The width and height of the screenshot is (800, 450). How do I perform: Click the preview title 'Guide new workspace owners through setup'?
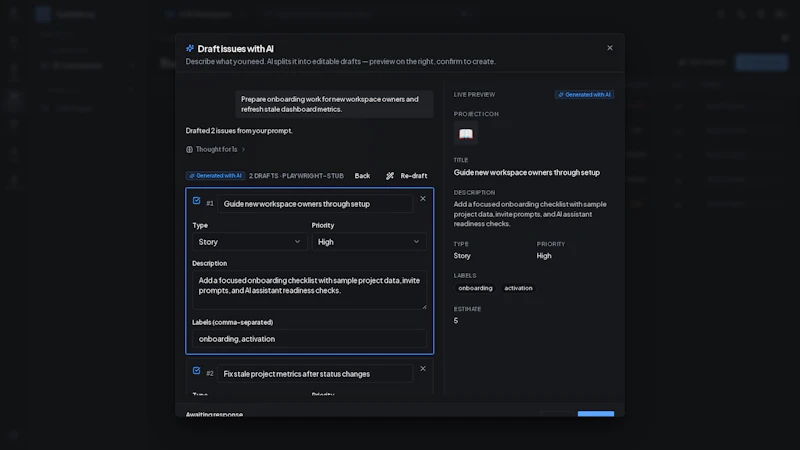(x=527, y=172)
